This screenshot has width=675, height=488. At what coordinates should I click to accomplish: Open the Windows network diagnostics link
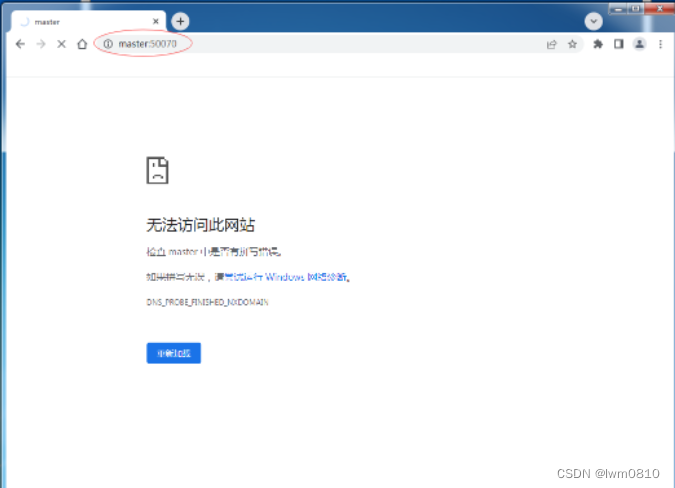coord(286,277)
